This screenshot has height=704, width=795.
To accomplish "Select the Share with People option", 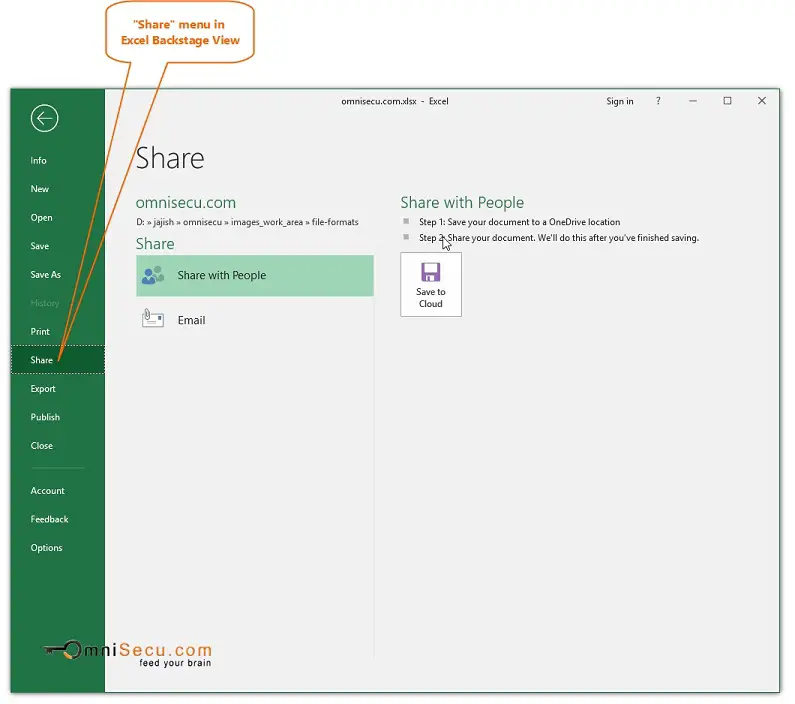I will pyautogui.click(x=255, y=276).
